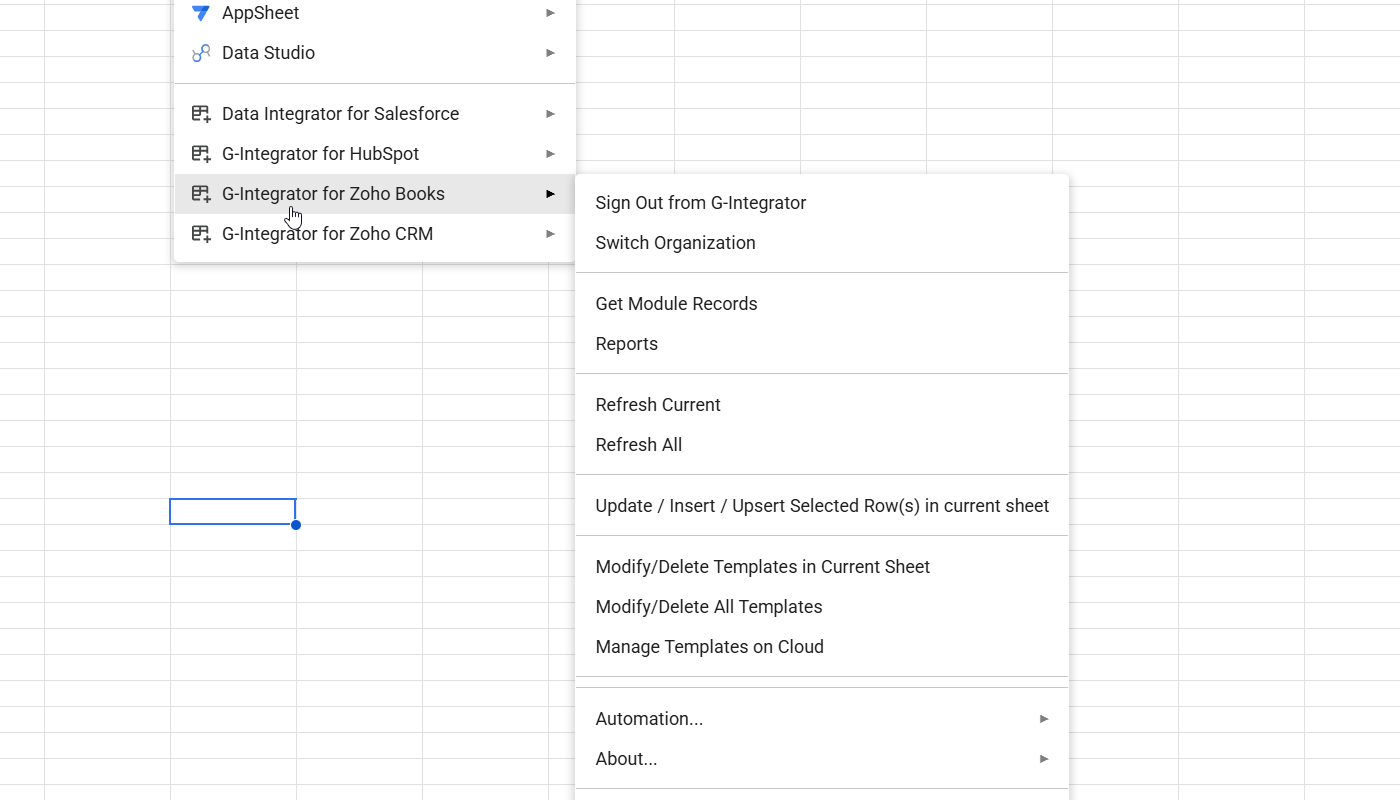Open the Automation... menu item
Image resolution: width=1400 pixels, height=800 pixels.
822,719
